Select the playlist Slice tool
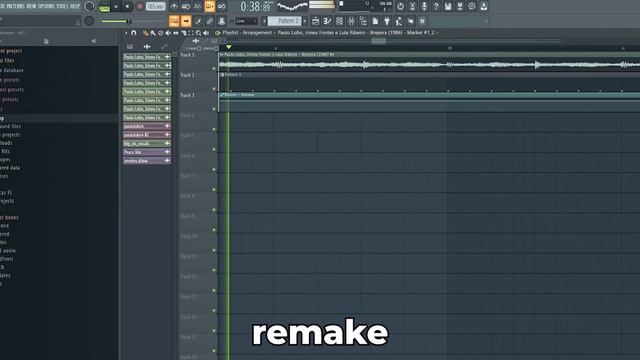640x360 pixels. tap(183, 33)
